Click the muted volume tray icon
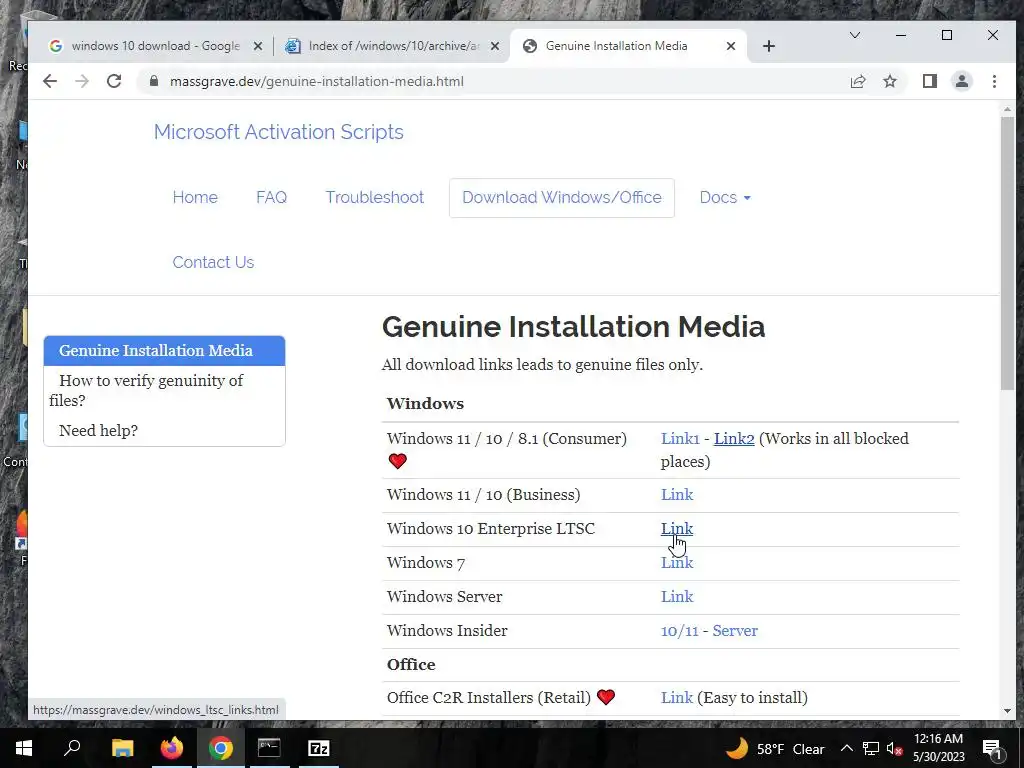Viewport: 1024px width, 768px height. pyautogui.click(x=895, y=748)
